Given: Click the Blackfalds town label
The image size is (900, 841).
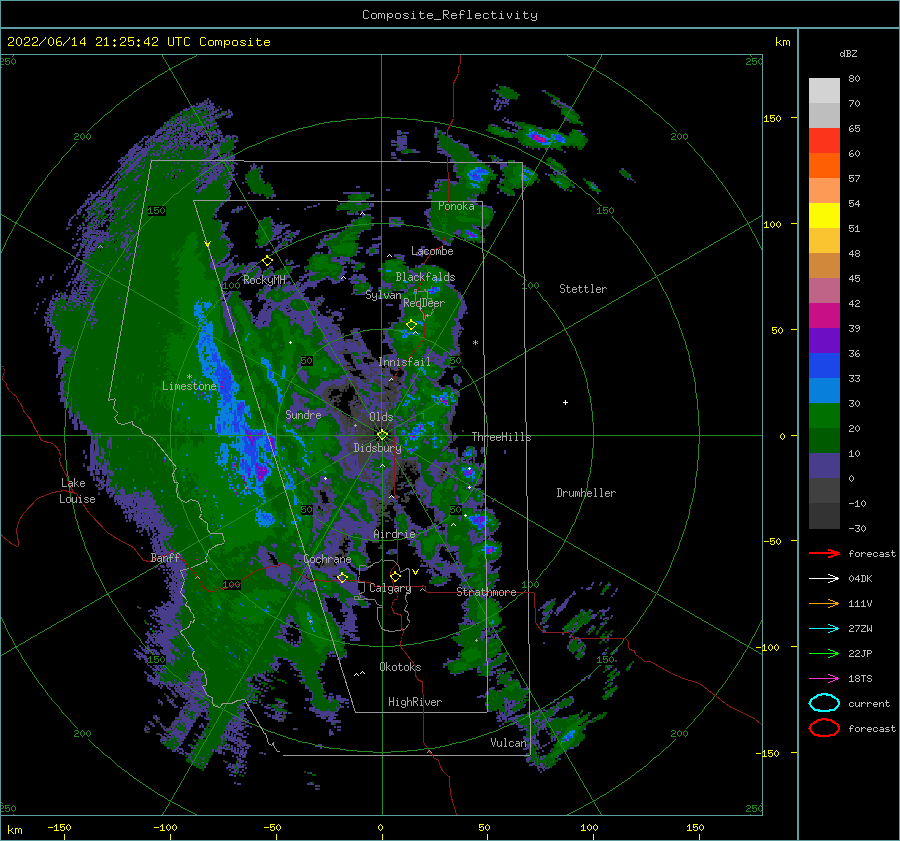Looking at the screenshot, I should 425,277.
